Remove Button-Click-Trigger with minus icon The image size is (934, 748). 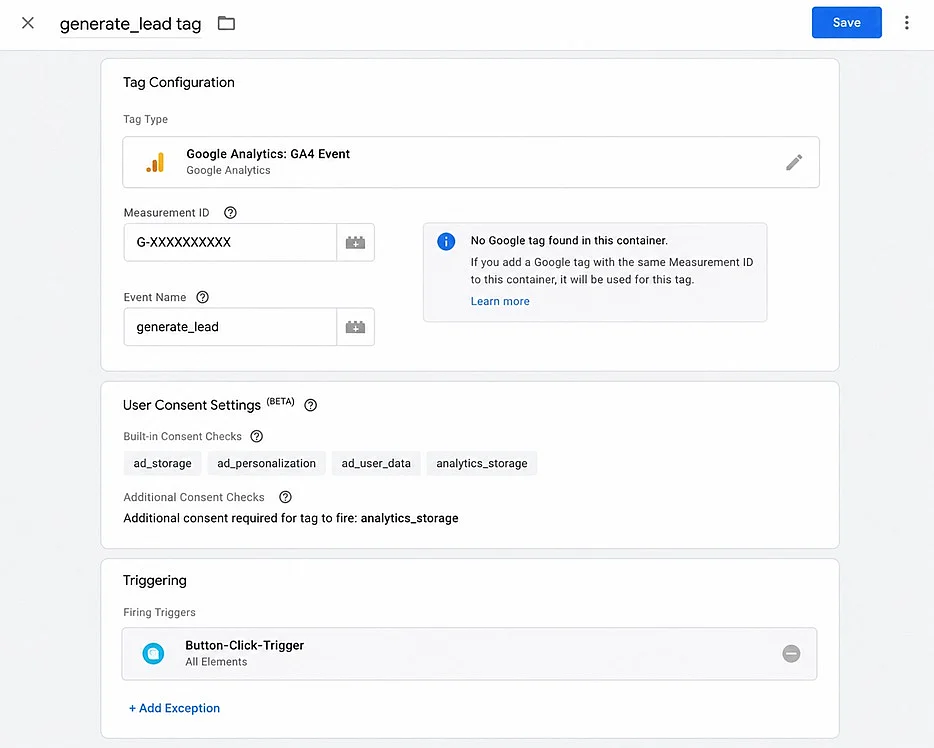click(791, 653)
